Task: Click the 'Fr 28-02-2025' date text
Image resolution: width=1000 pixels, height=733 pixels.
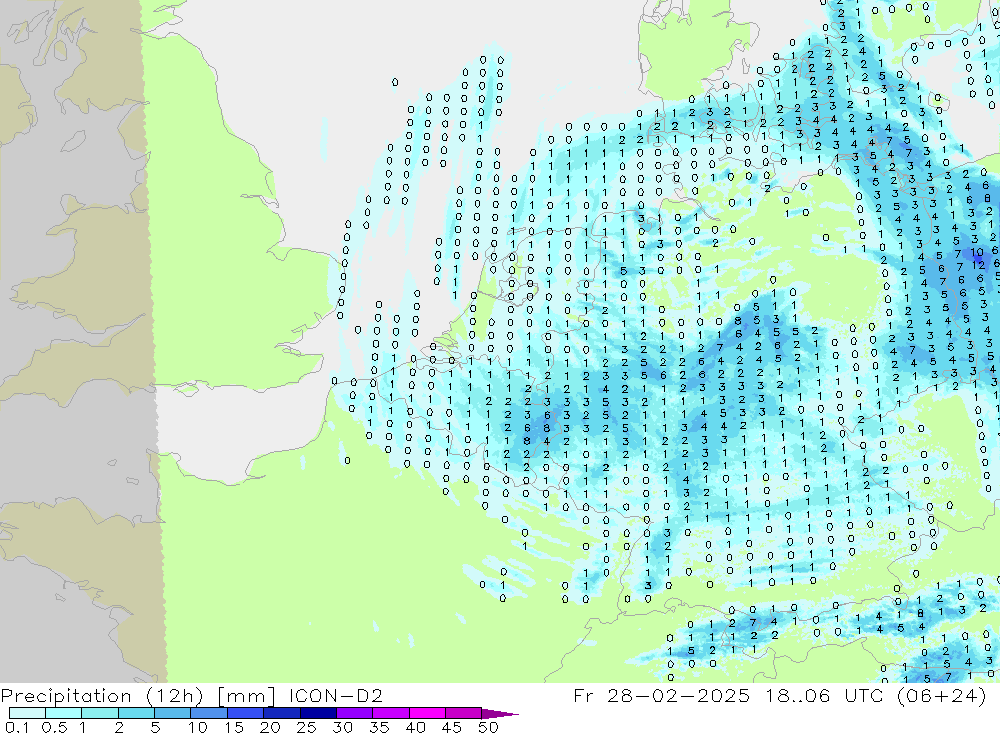Action: [x=661, y=695]
